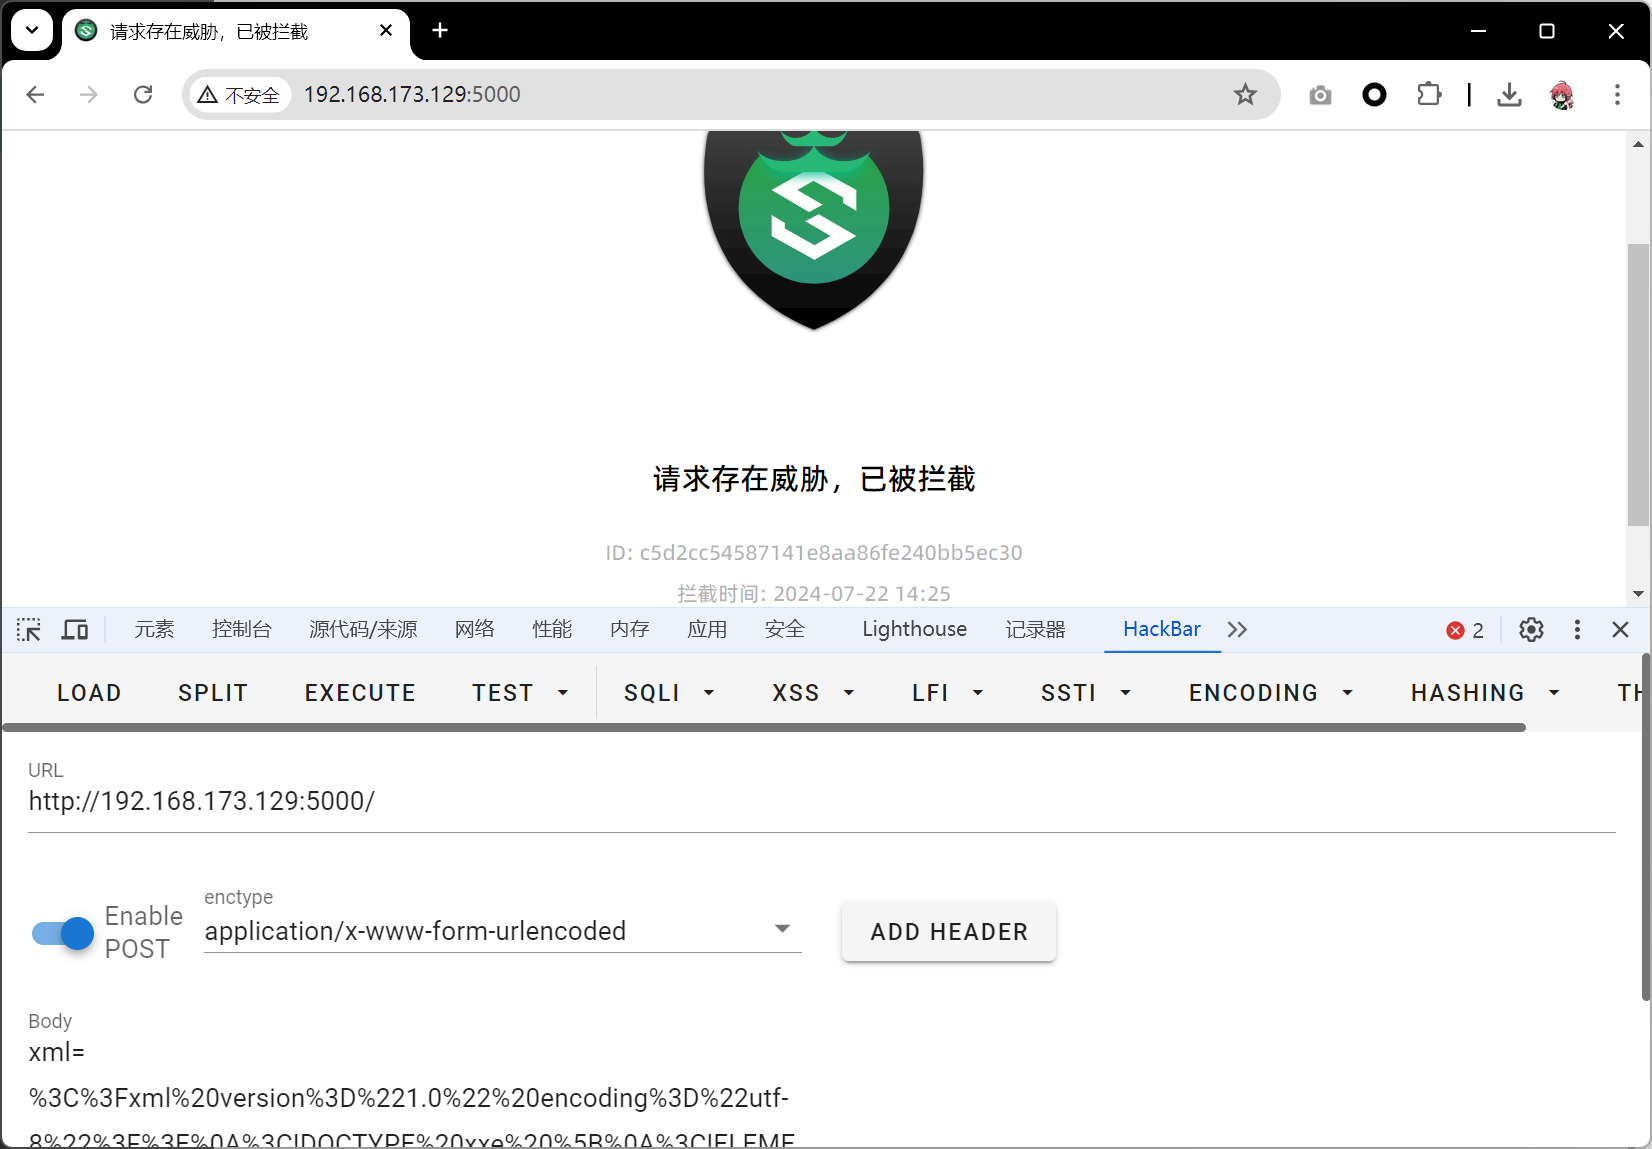Switch to the 网络 tab
The image size is (1652, 1149).
475,630
